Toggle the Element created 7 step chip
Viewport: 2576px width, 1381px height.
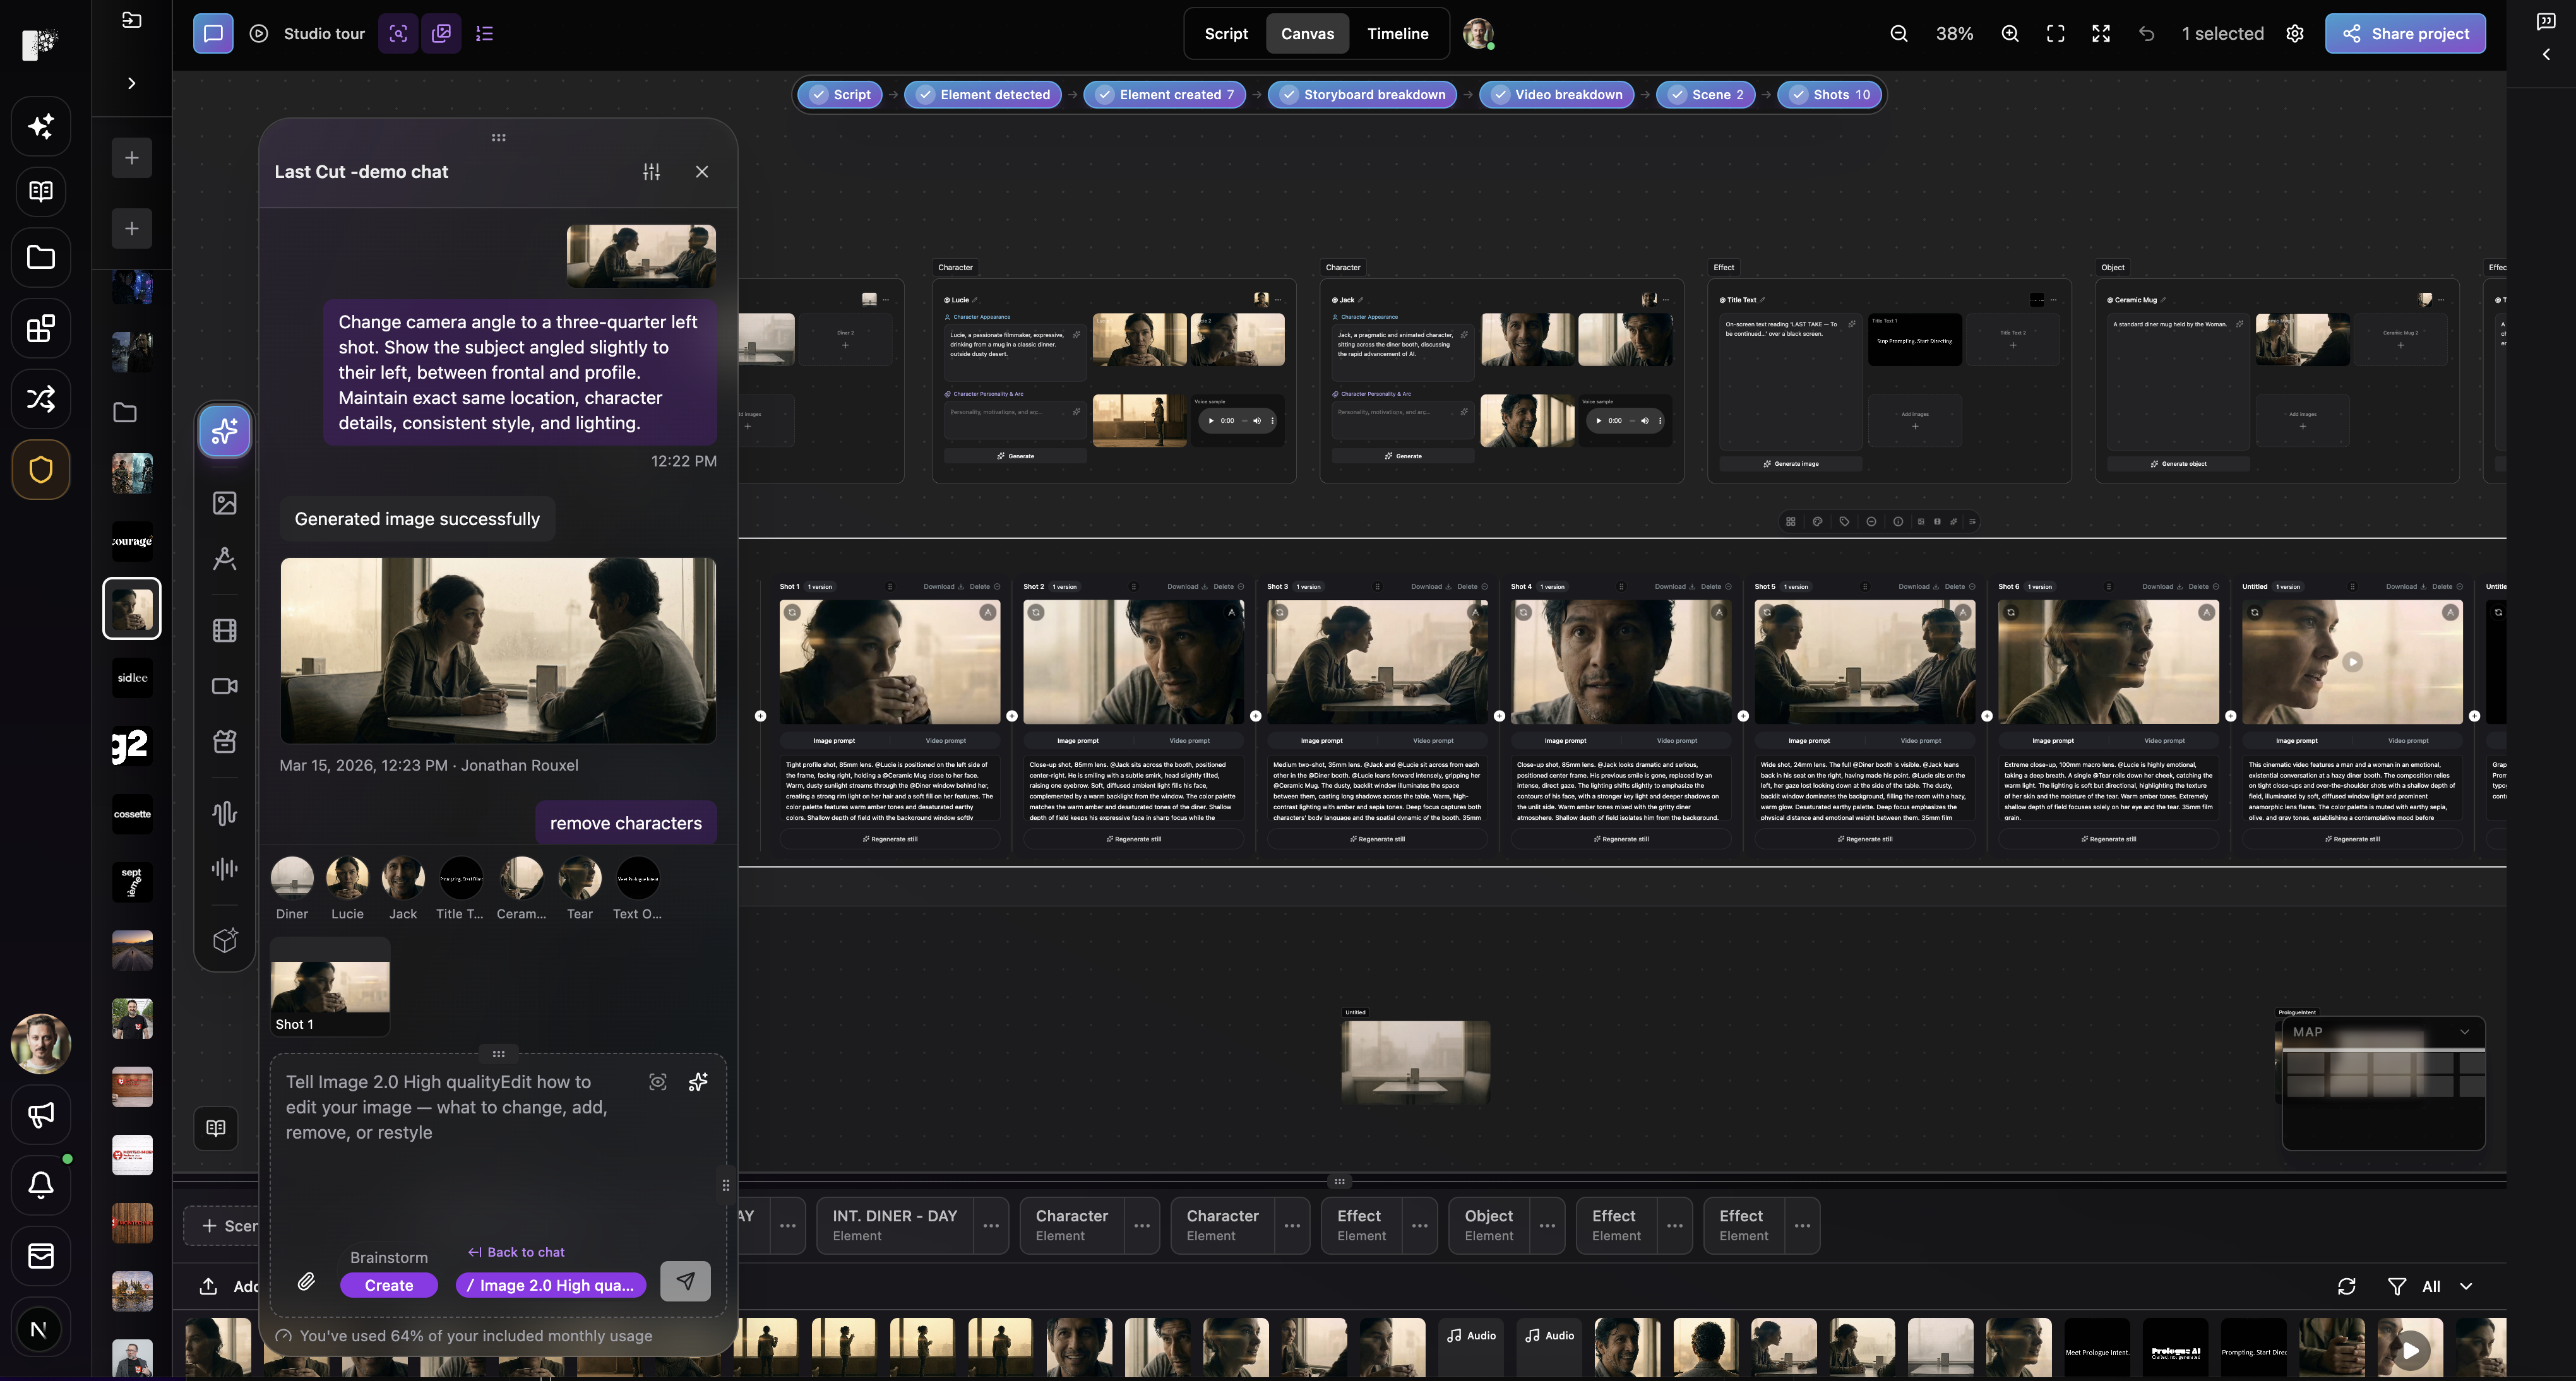[1165, 94]
